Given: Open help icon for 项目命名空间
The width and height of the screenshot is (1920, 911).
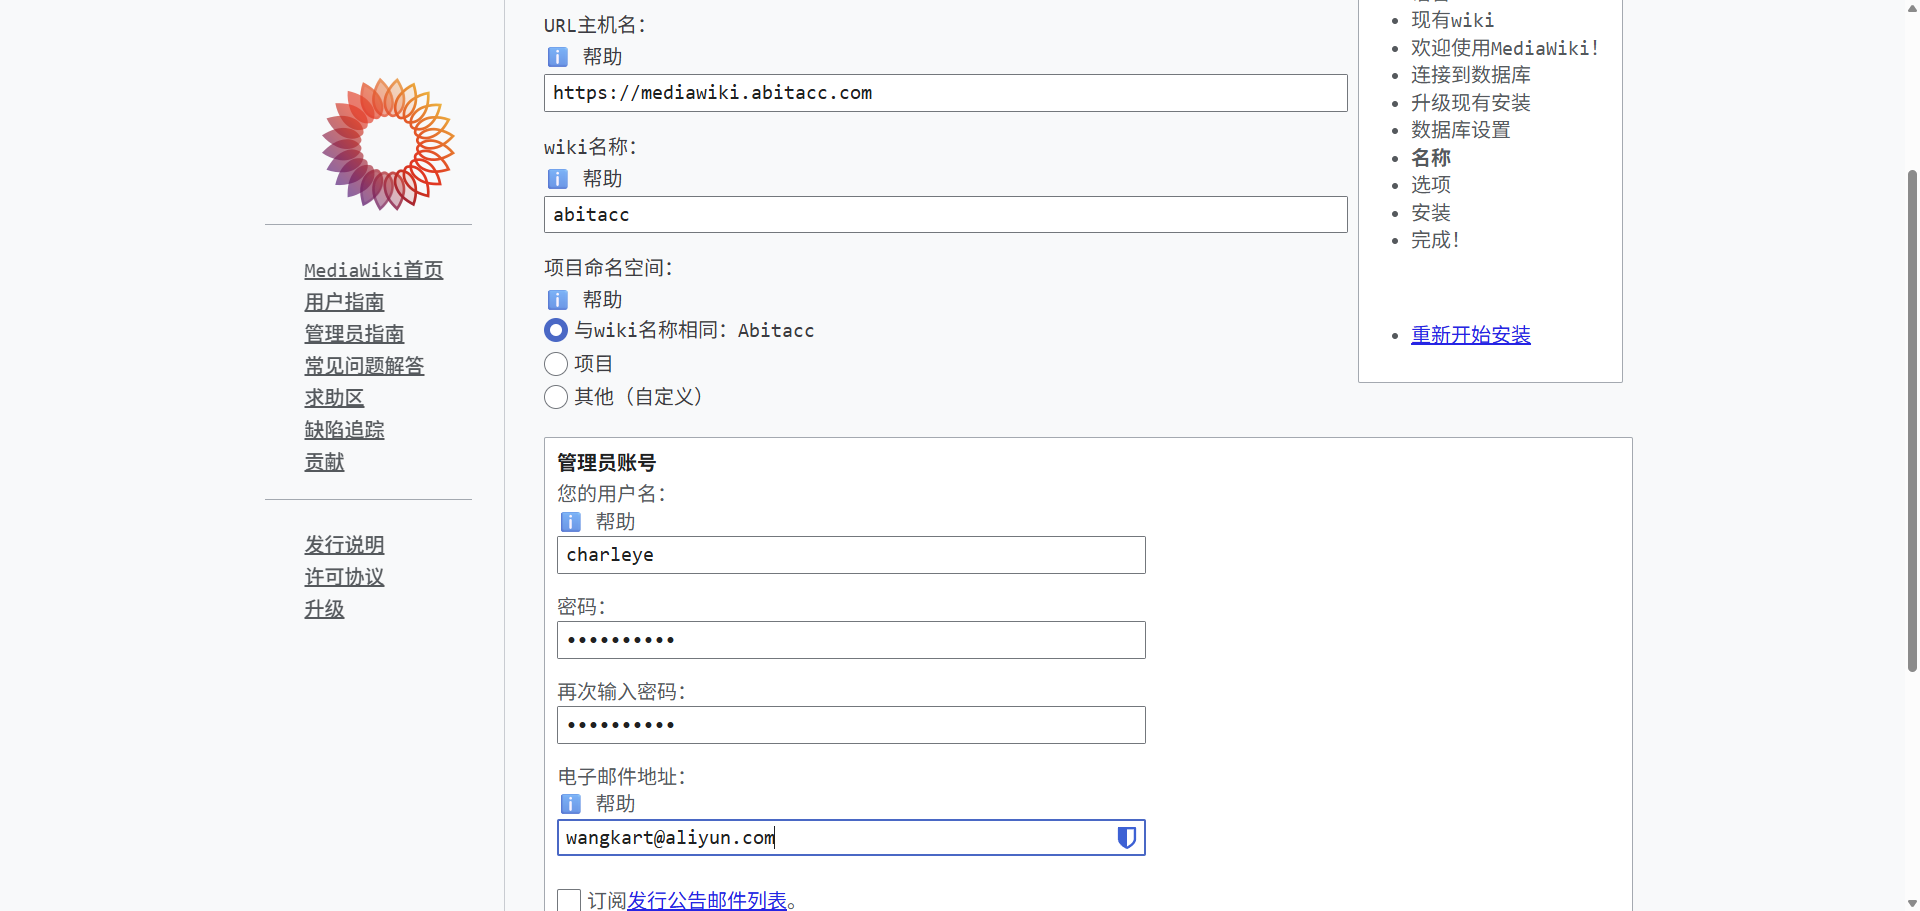Looking at the screenshot, I should [x=558, y=300].
